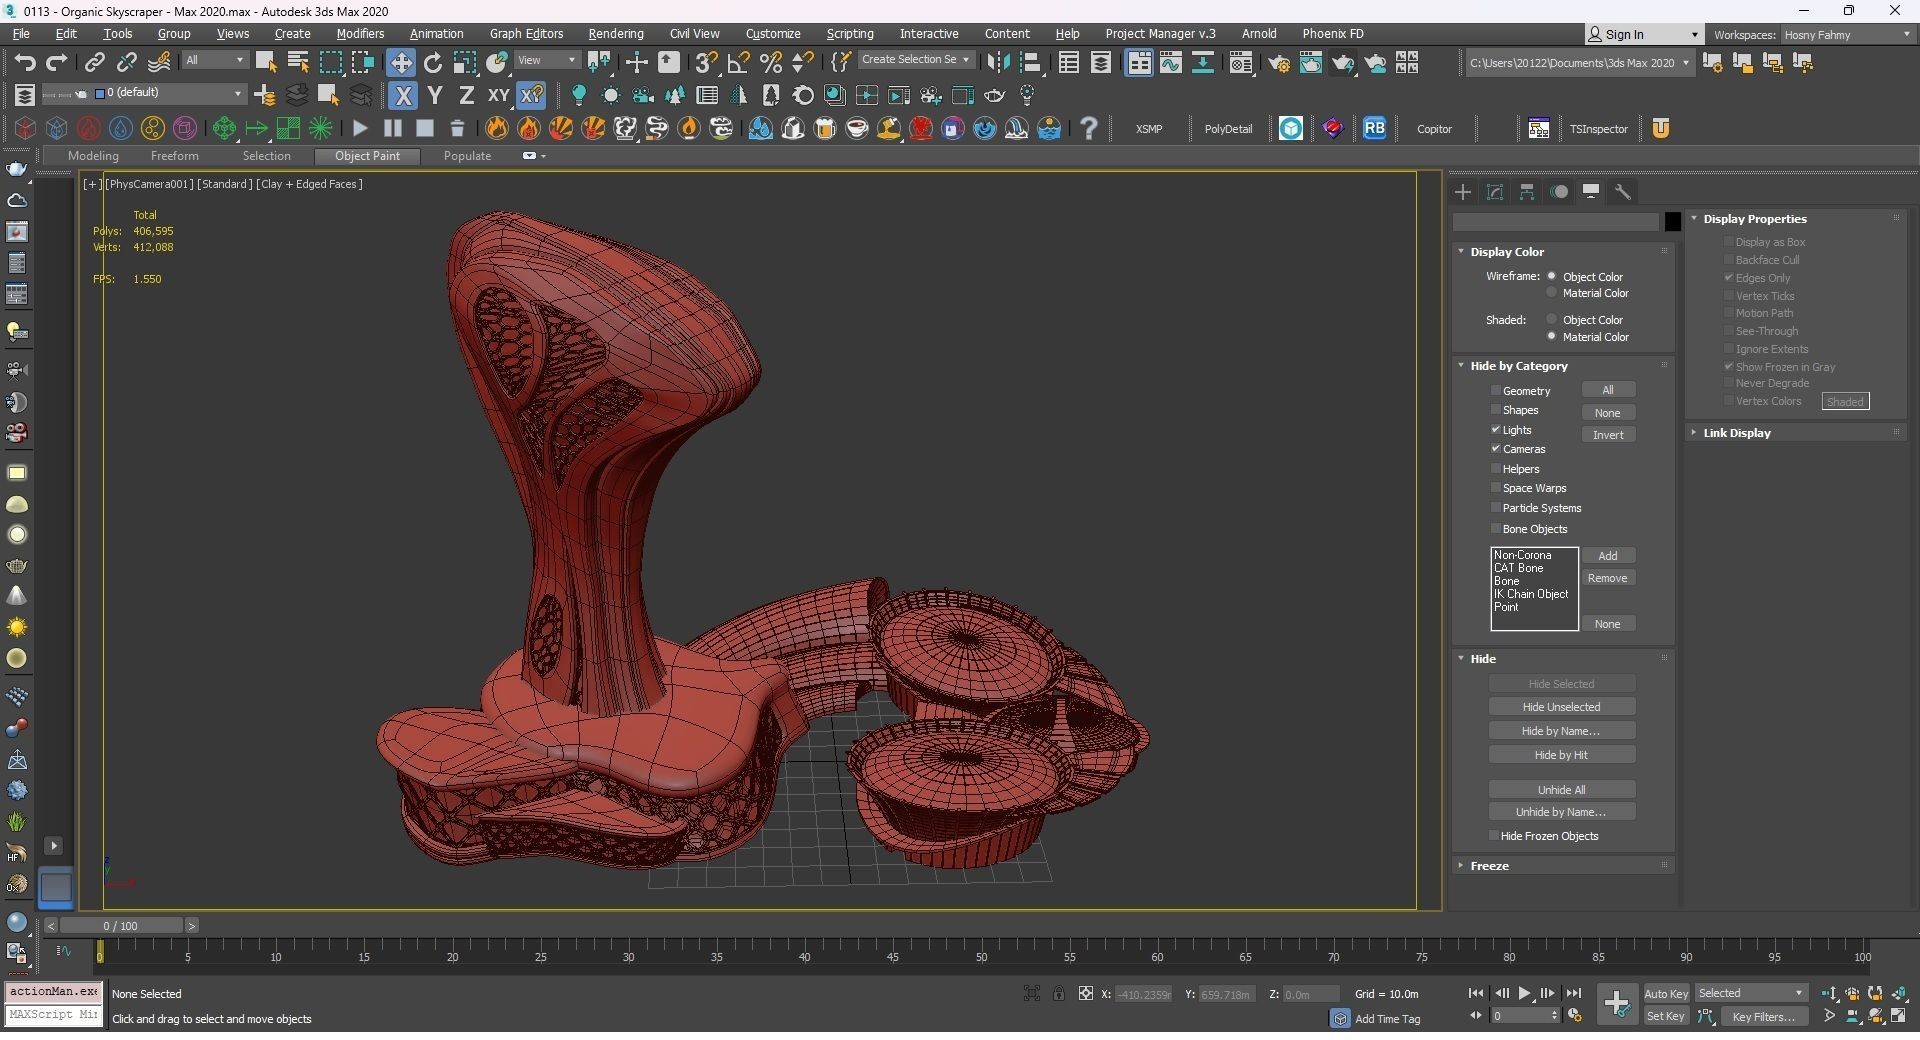Image resolution: width=1920 pixels, height=1040 pixels.
Task: Switch to the Modeling ribbon tab
Action: 93,156
